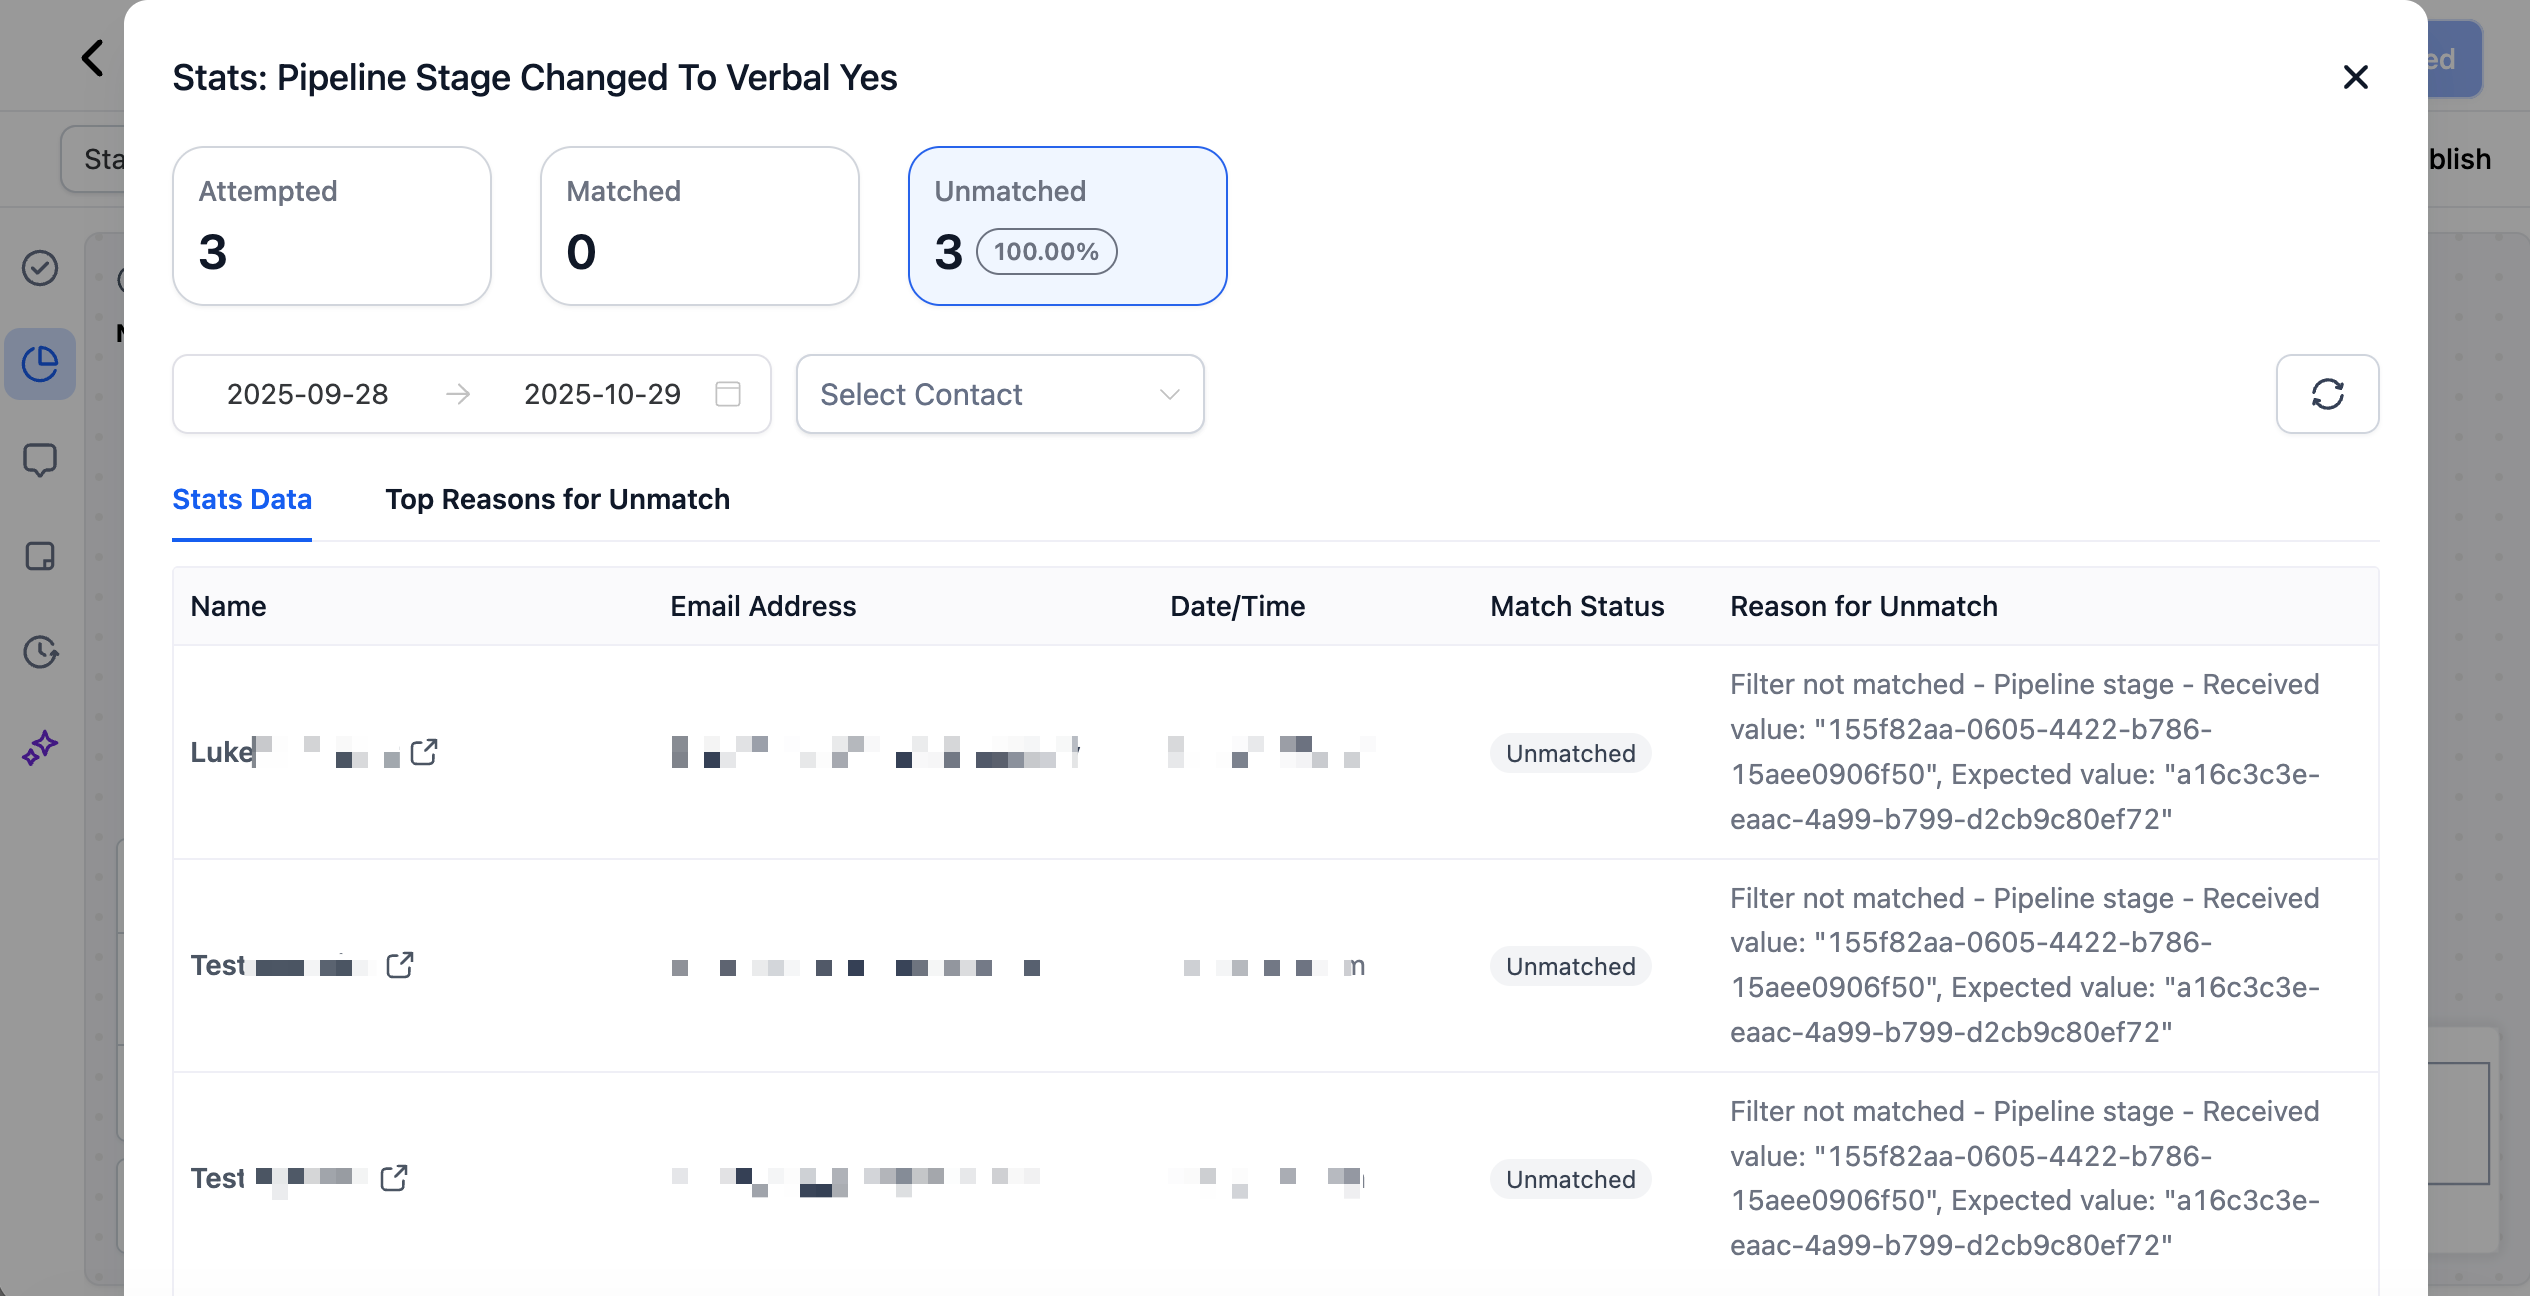The width and height of the screenshot is (2530, 1296).
Task: Switch to Top Reasons for Unmatch tab
Action: point(557,499)
